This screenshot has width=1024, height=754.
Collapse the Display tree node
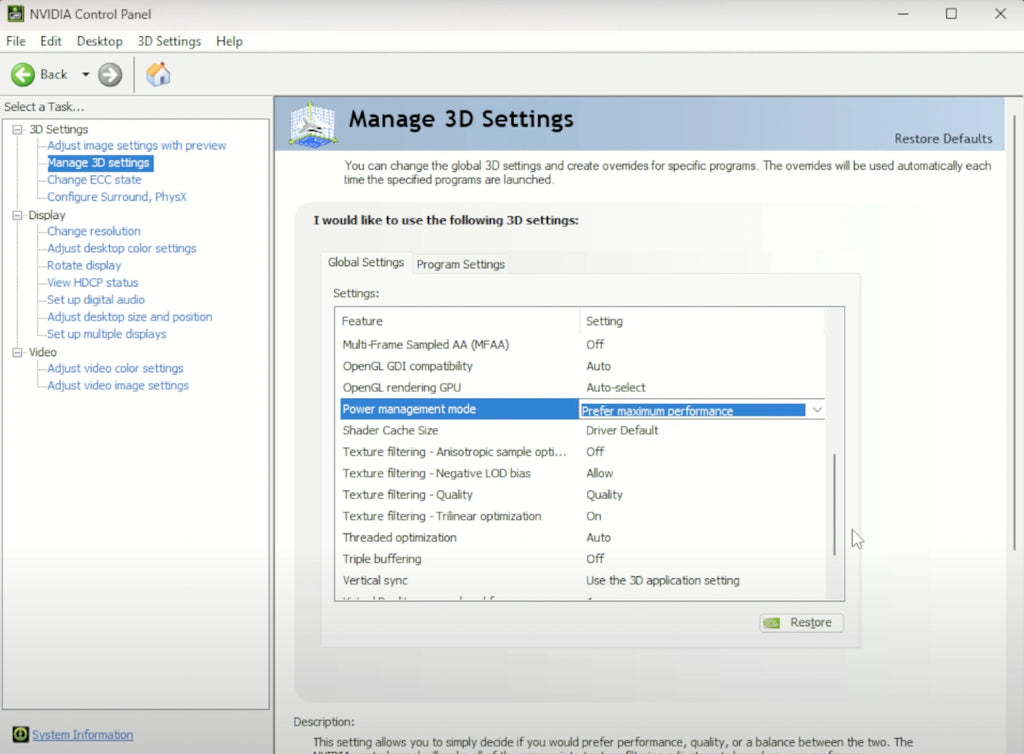(x=18, y=215)
